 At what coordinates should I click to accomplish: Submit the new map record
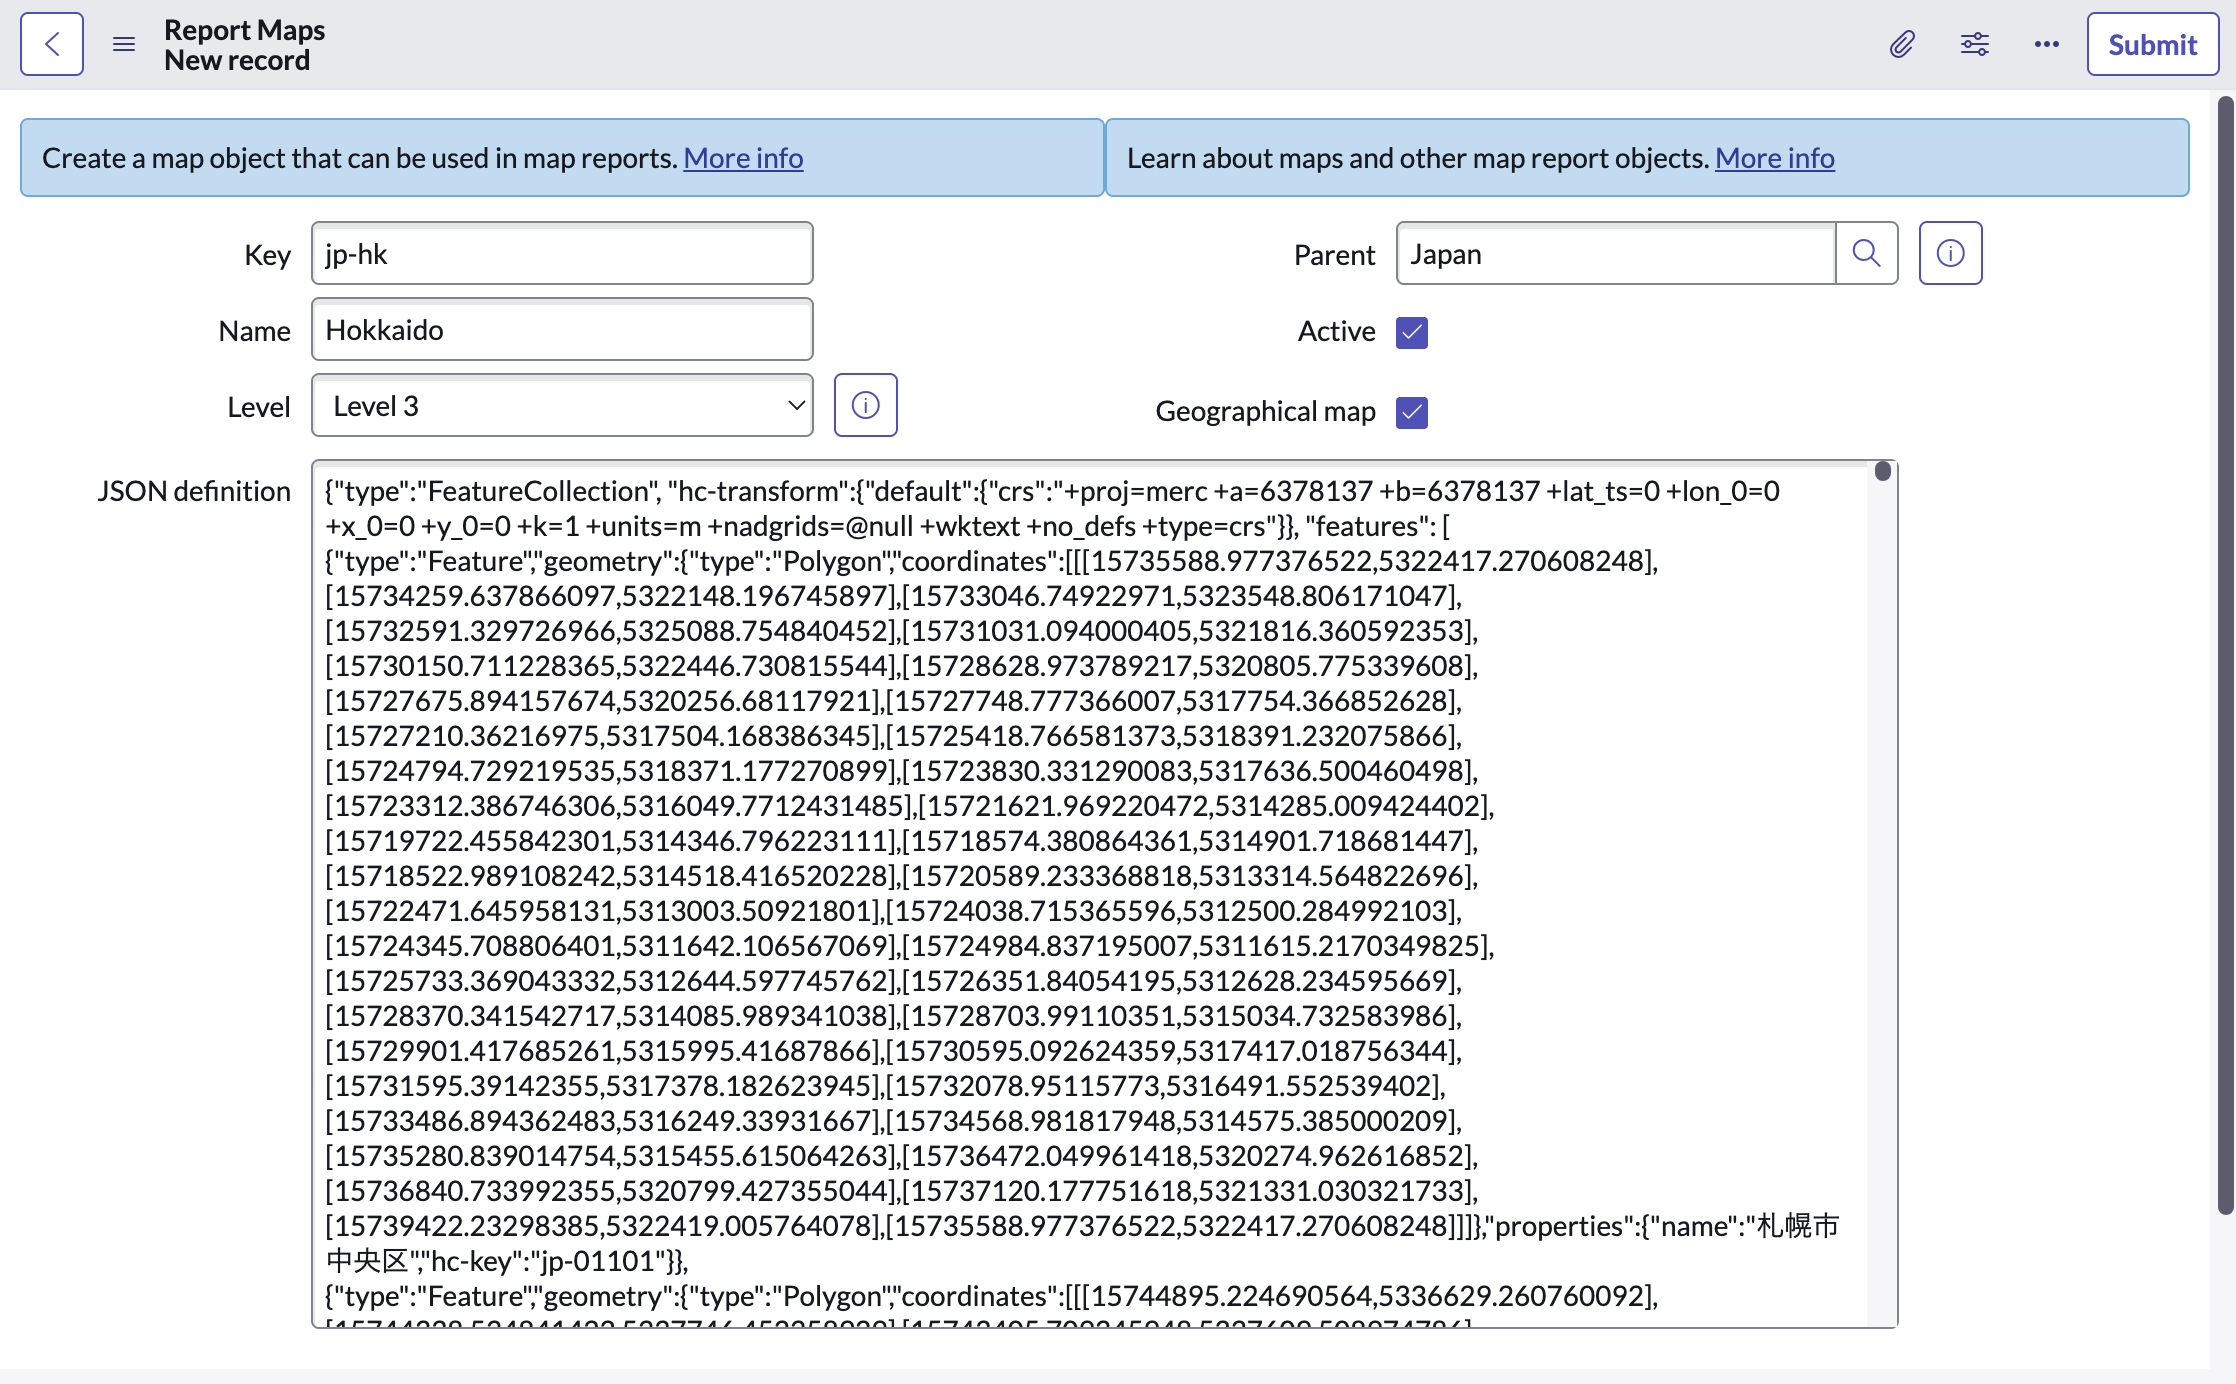coord(2152,44)
